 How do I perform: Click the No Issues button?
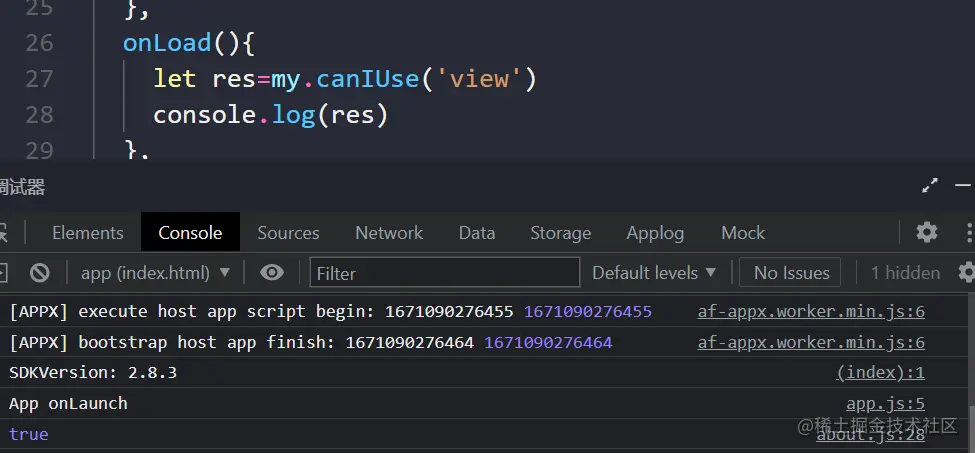[x=791, y=272]
